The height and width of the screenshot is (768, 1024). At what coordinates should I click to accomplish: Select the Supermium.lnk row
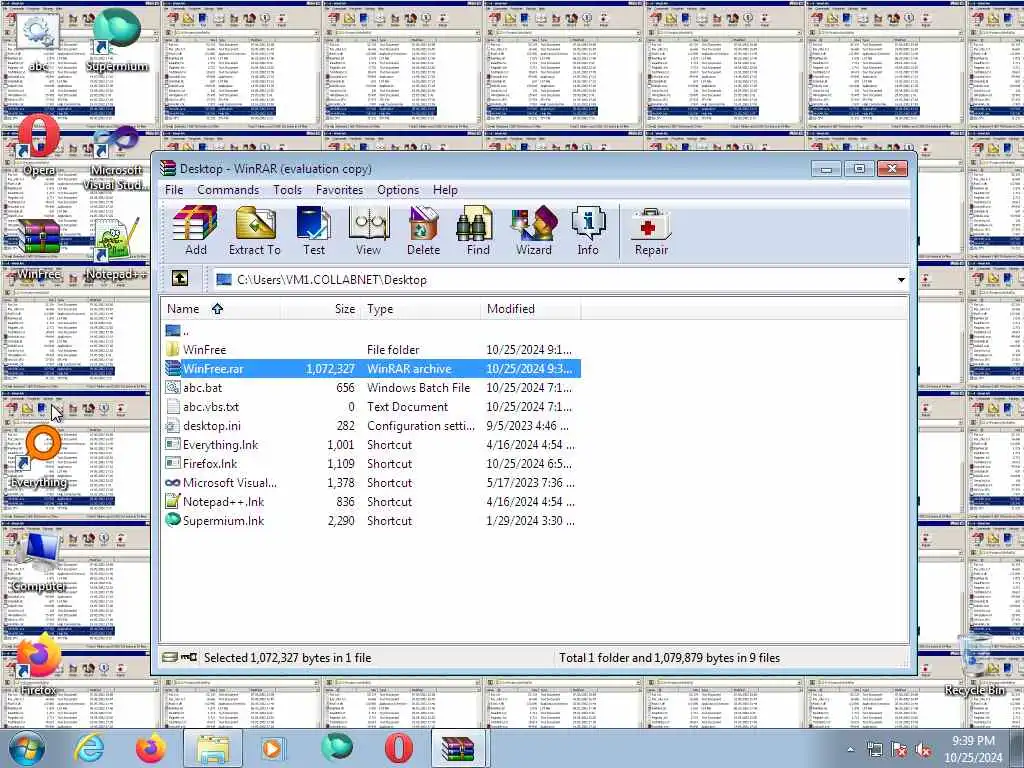tap(371, 520)
